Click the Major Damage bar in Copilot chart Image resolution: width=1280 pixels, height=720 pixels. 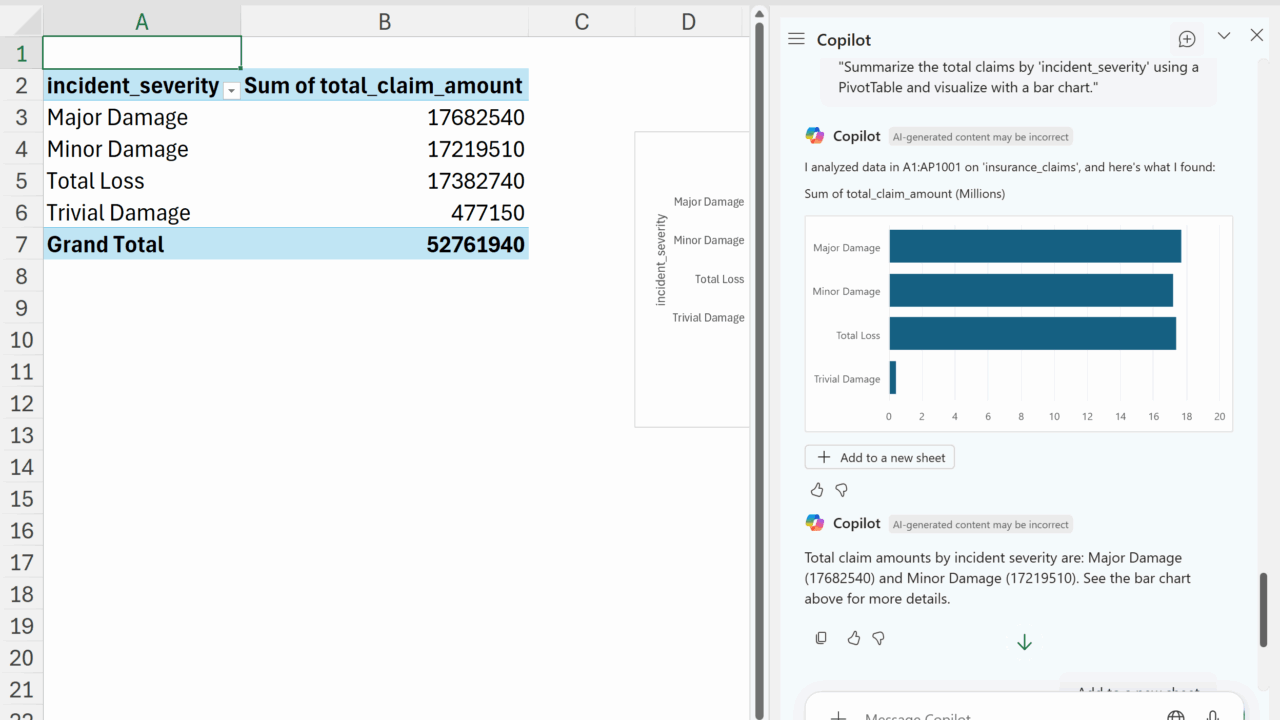pos(1034,247)
